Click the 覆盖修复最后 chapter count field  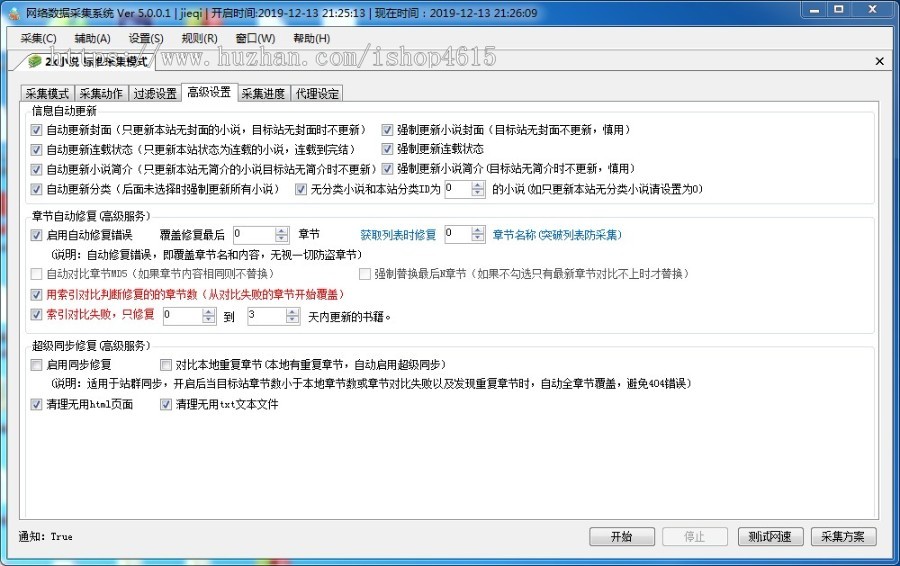(254, 234)
